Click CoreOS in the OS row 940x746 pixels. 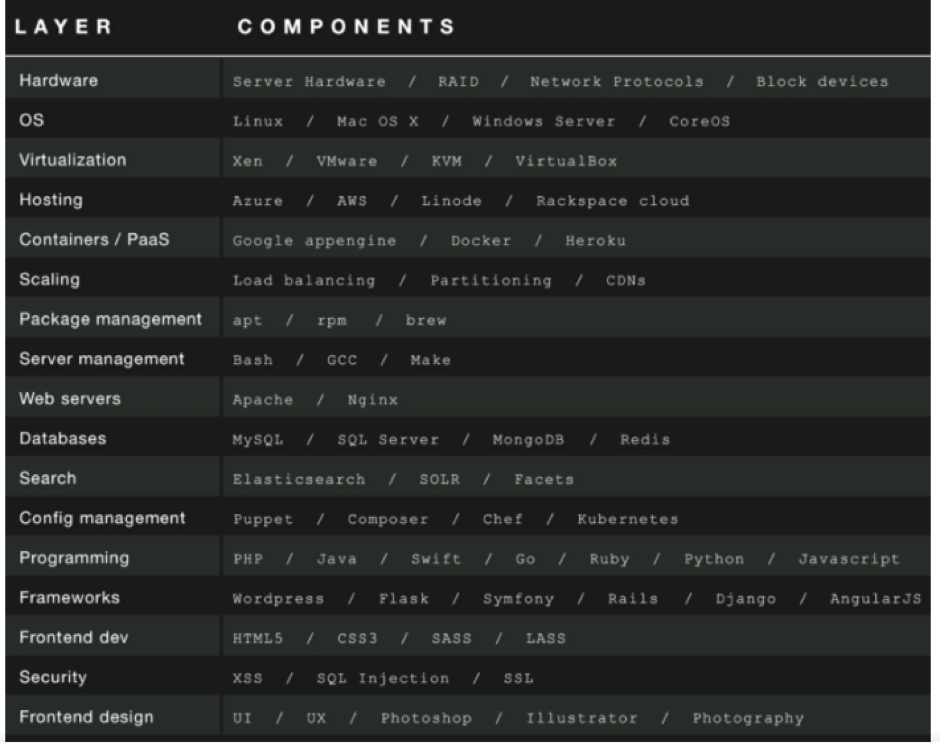click(x=700, y=121)
